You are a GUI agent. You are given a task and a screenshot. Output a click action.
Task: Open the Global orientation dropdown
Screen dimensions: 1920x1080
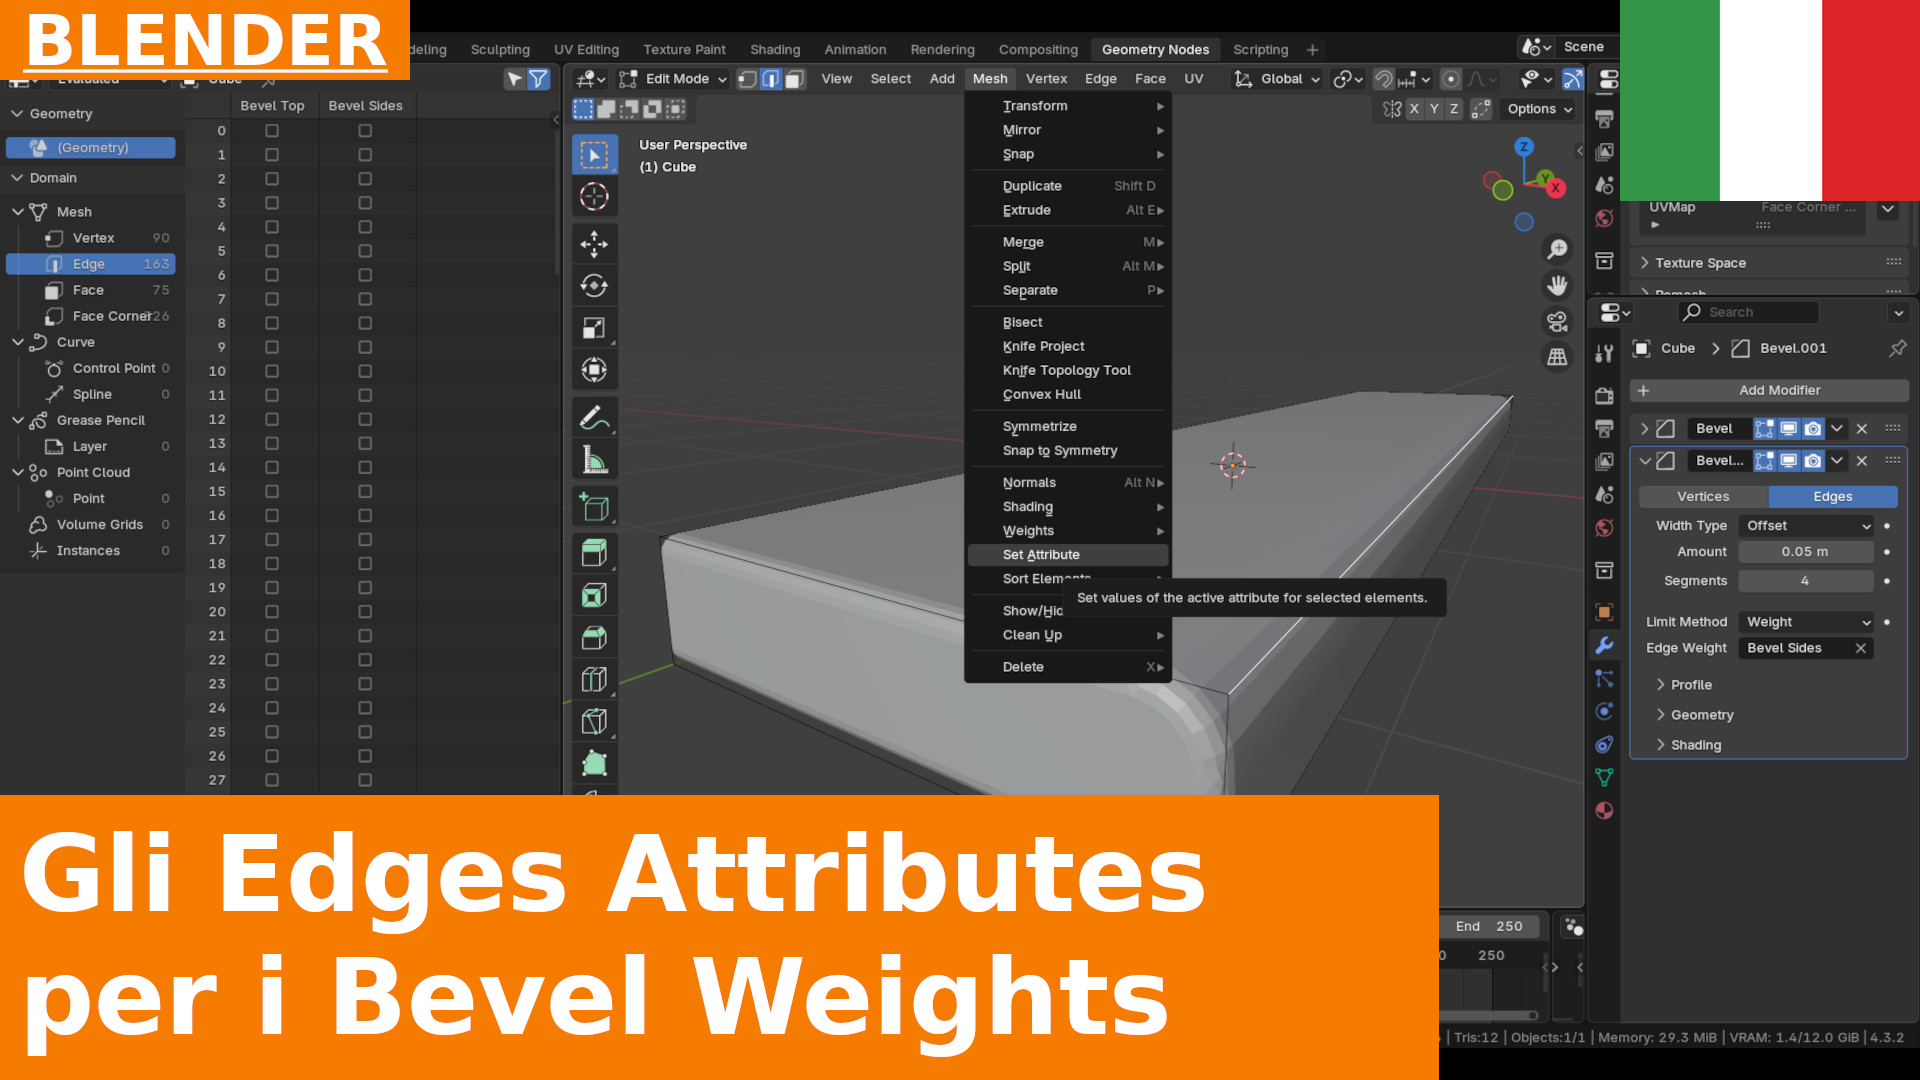tap(1278, 79)
